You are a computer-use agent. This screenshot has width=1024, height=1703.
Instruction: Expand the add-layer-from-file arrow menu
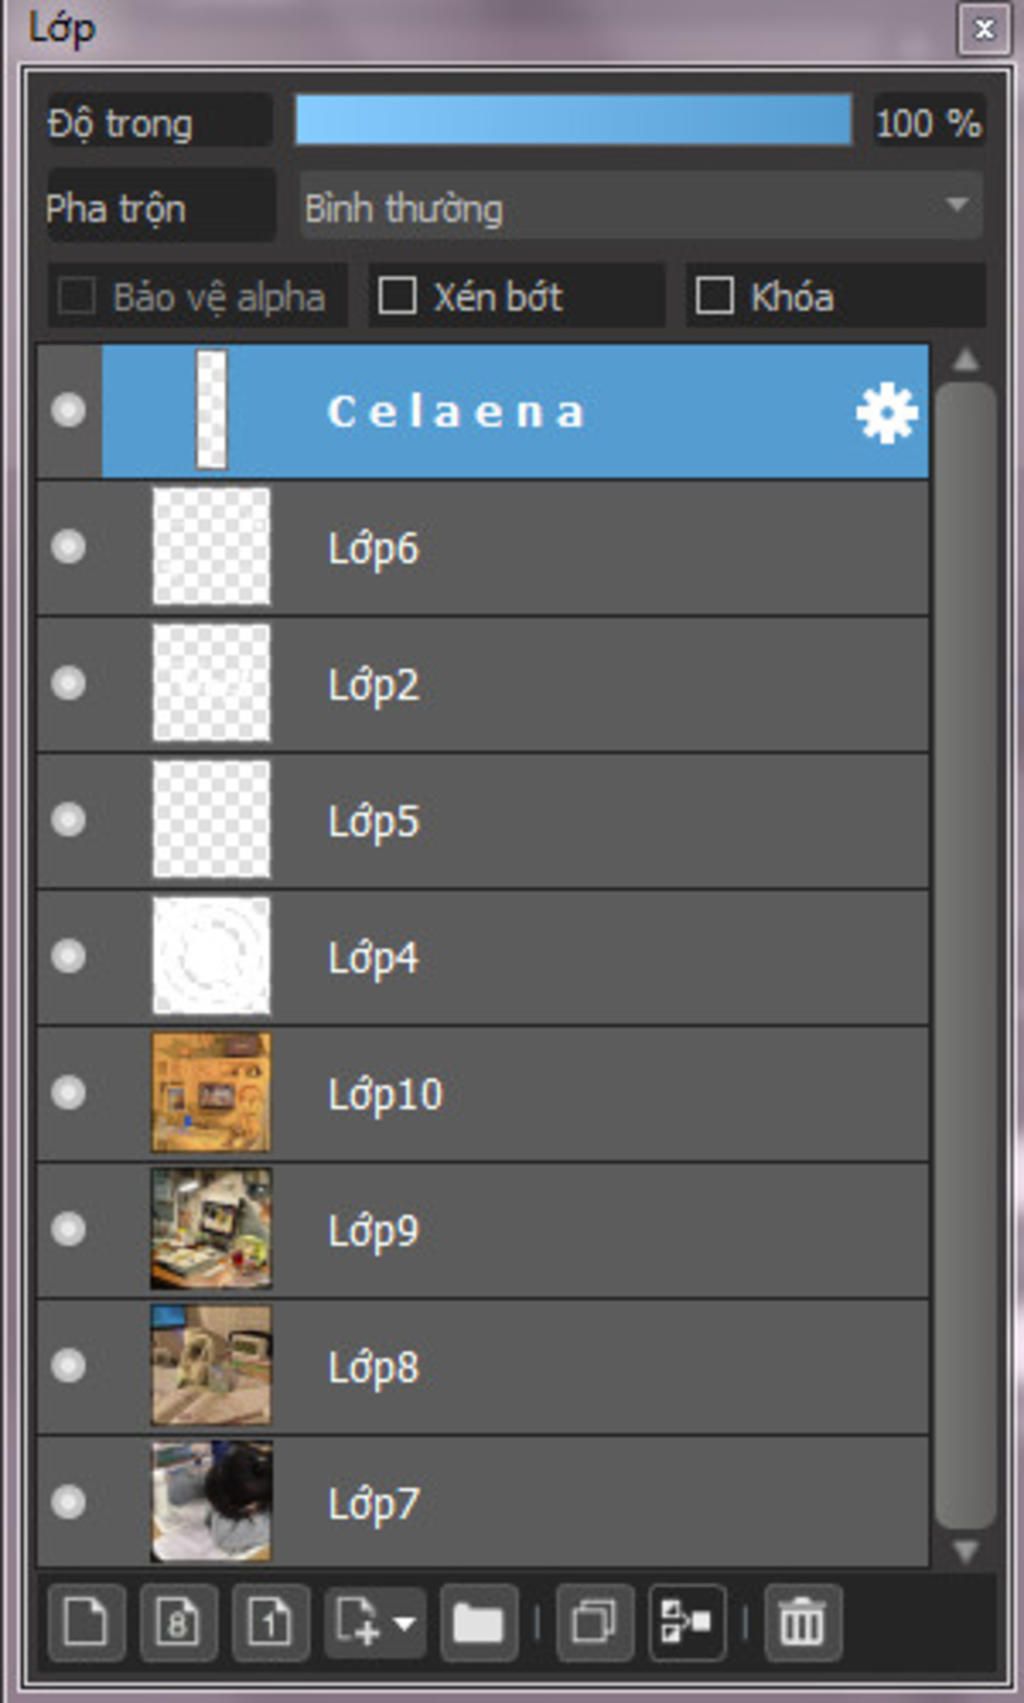pos(404,1622)
